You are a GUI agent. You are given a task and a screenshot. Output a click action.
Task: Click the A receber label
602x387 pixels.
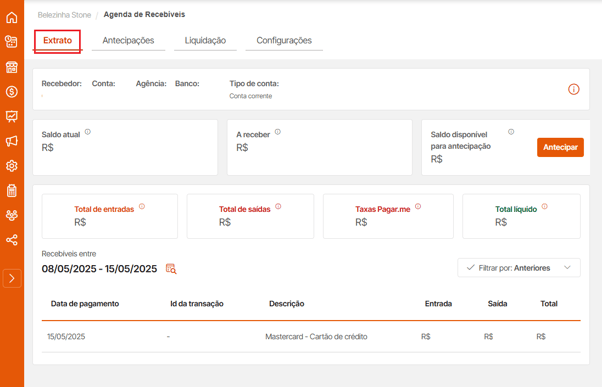coord(253,135)
